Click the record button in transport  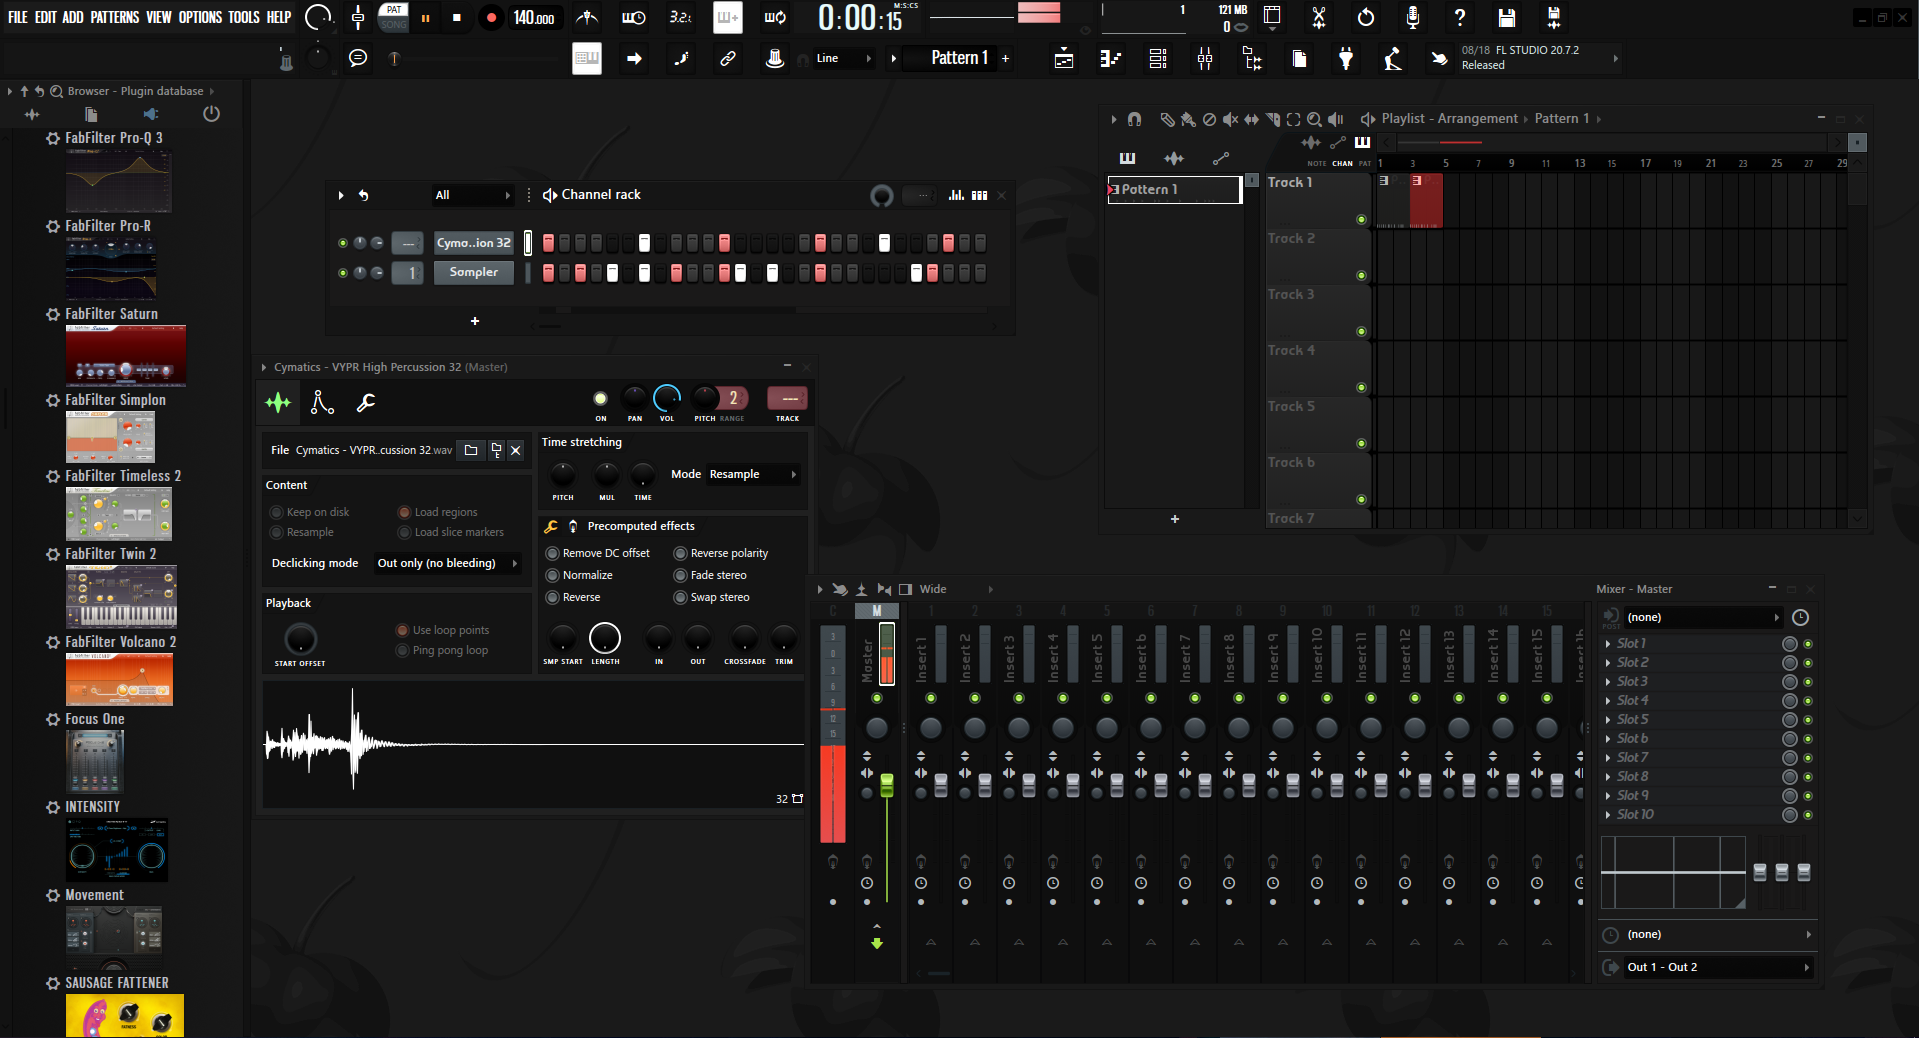pos(491,18)
